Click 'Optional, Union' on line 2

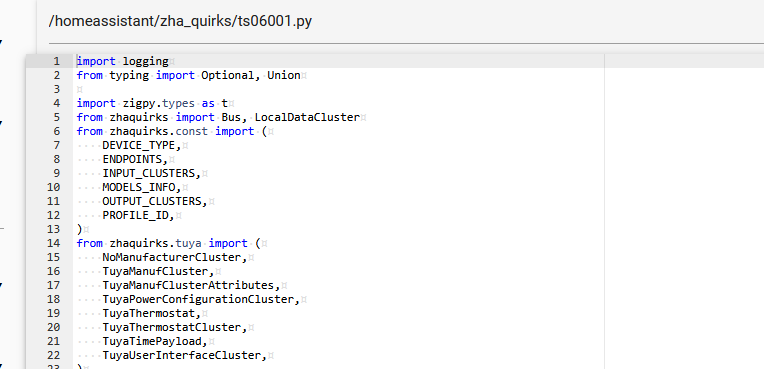[251, 76]
